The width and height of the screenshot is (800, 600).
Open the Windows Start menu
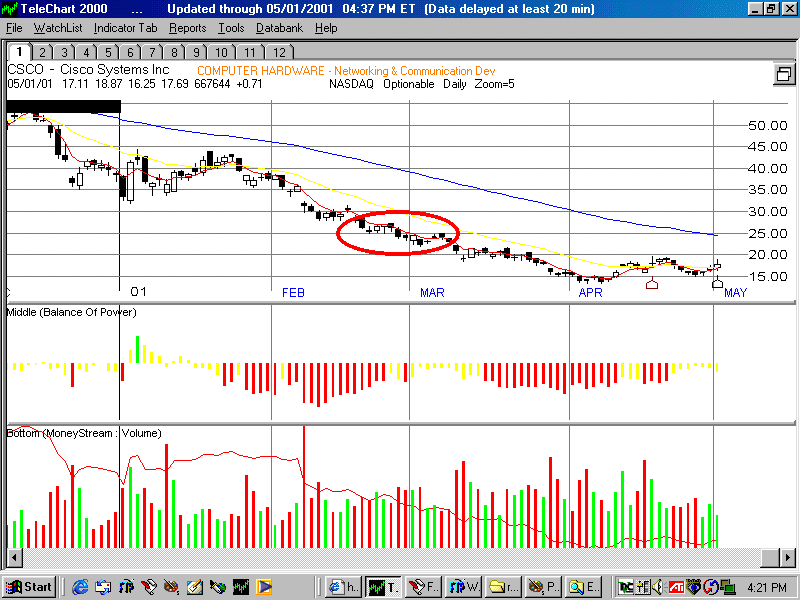(x=29, y=587)
